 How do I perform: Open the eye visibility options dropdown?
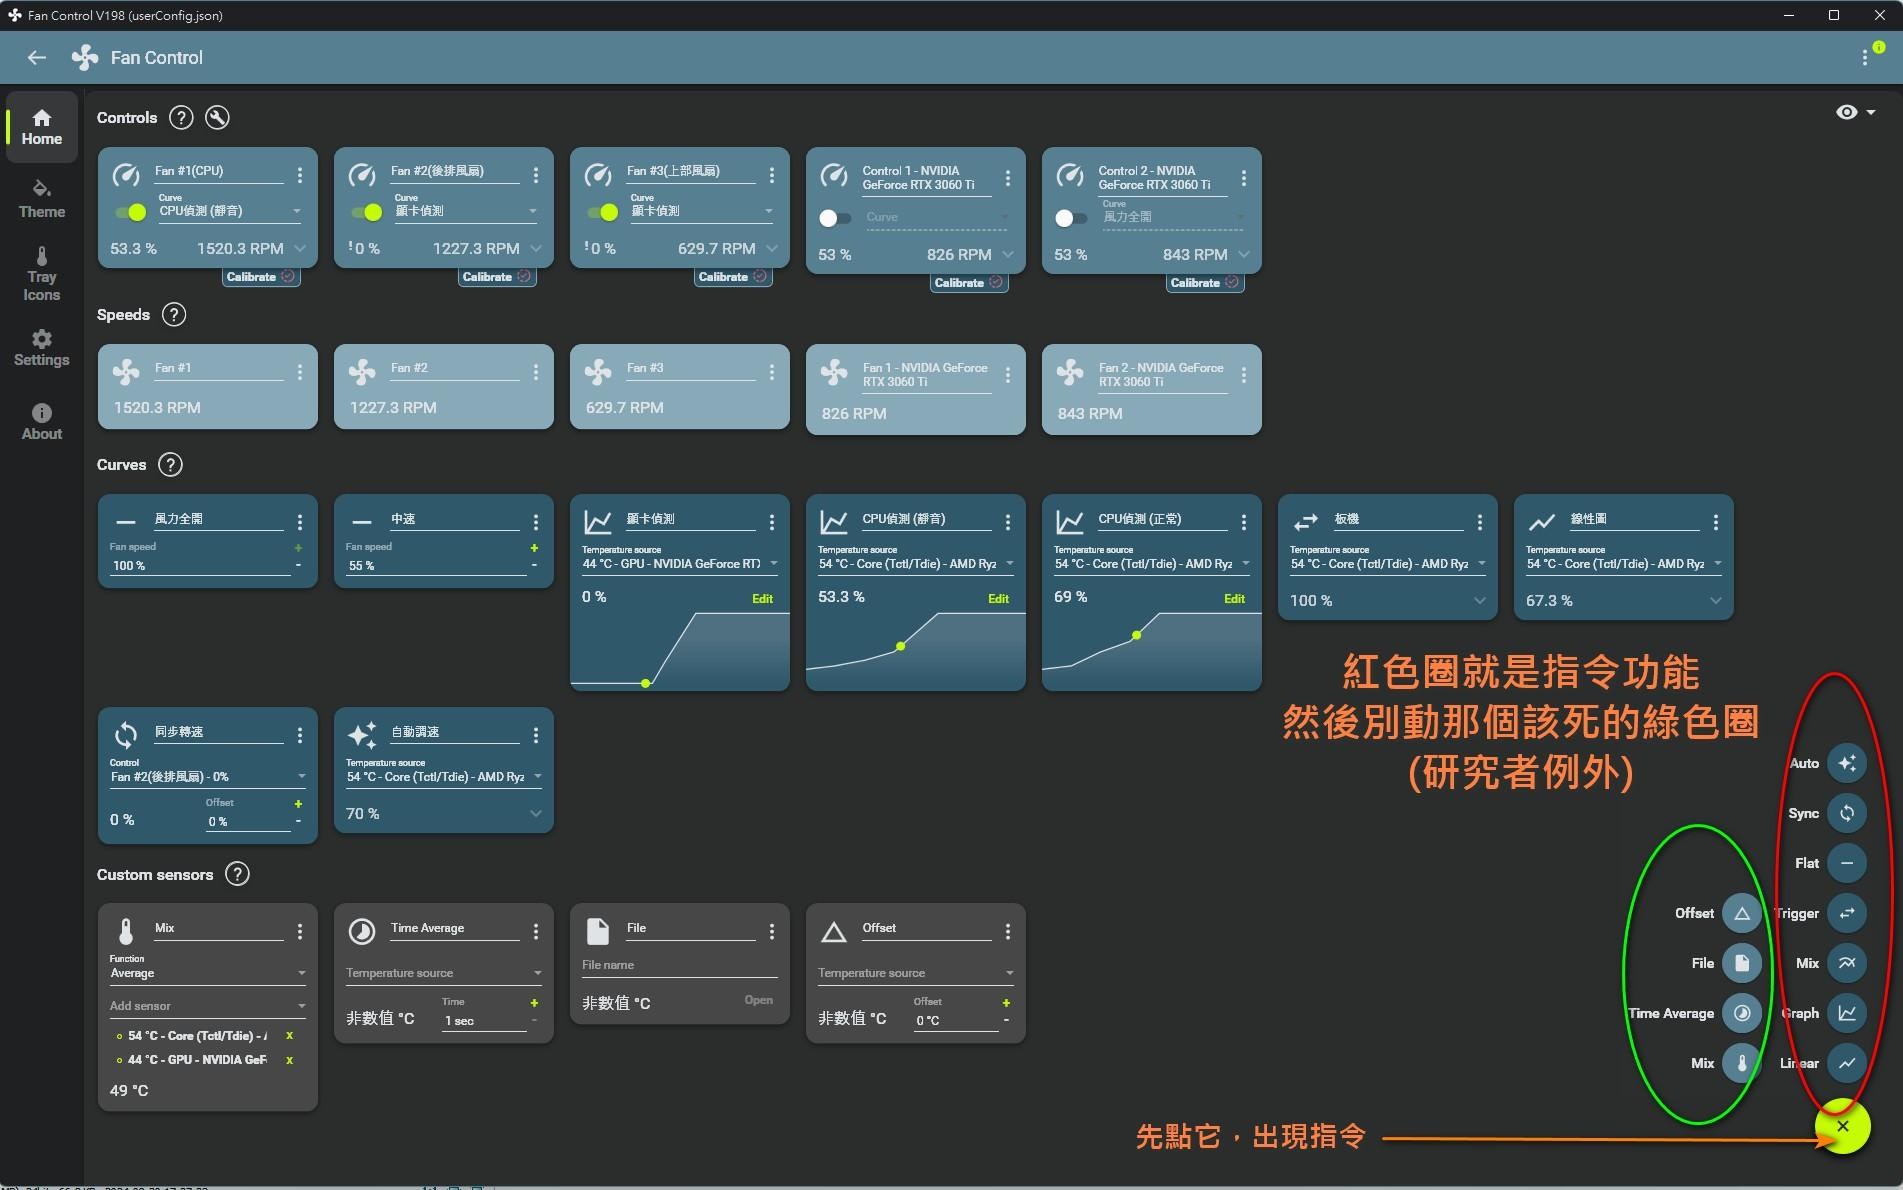point(1855,113)
